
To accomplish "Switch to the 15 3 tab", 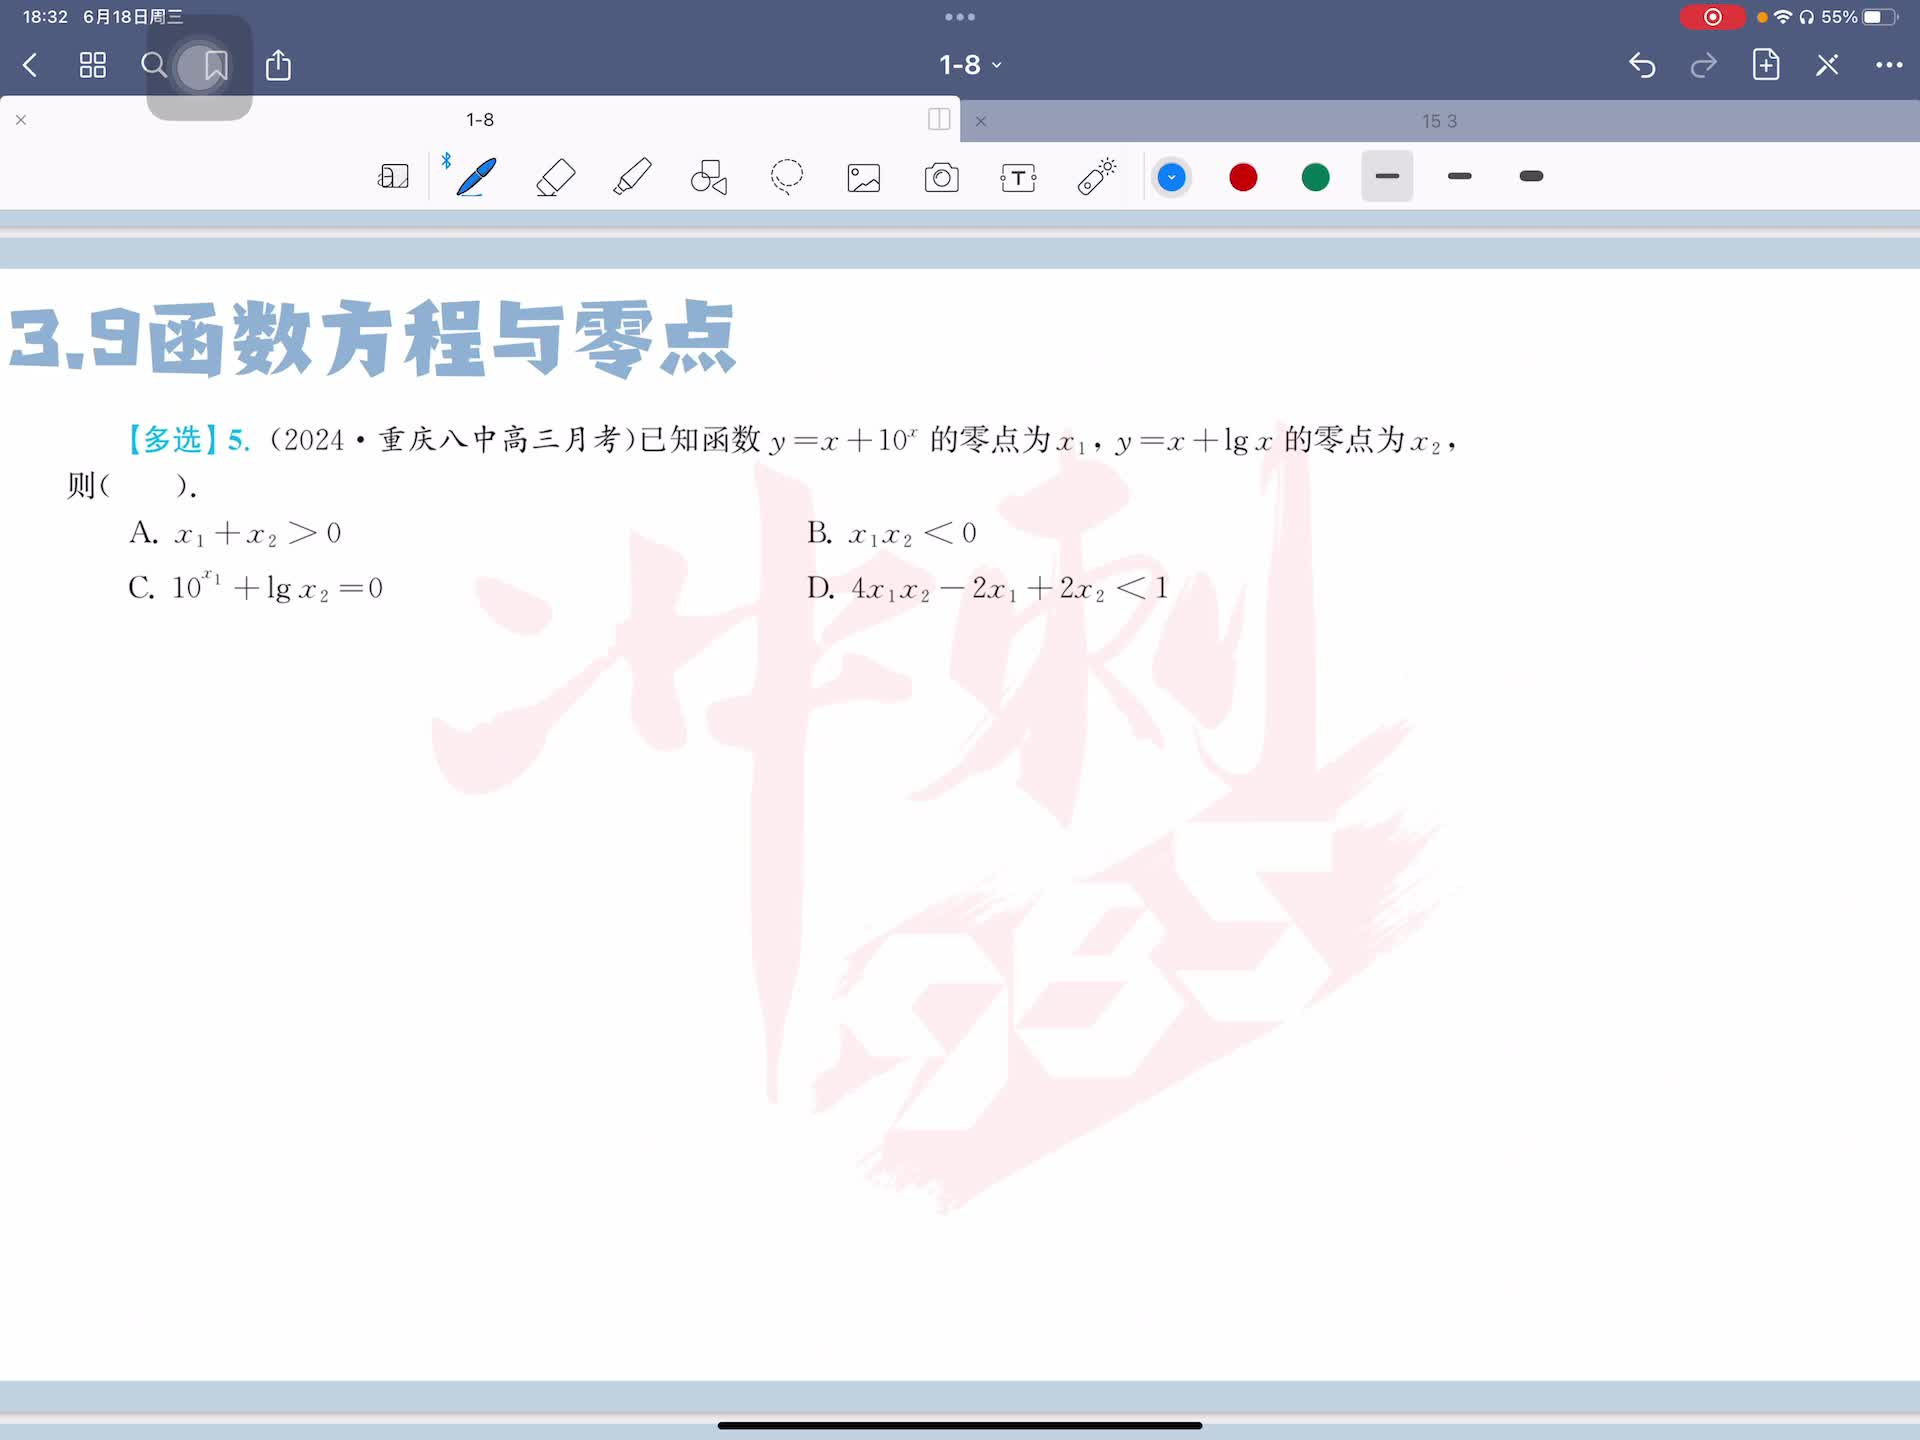I will point(1438,121).
